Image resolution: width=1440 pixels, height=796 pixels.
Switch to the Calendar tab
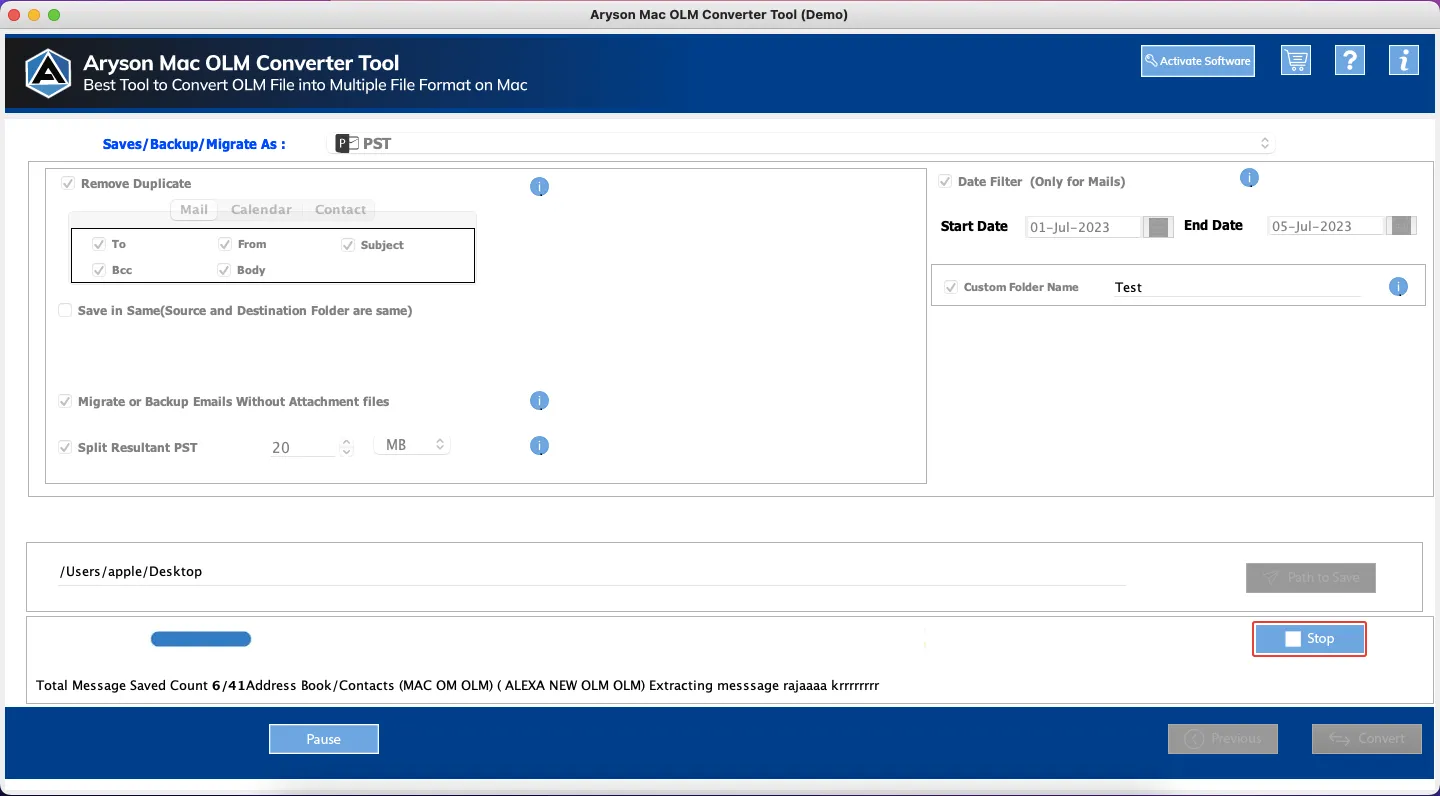[x=261, y=210]
